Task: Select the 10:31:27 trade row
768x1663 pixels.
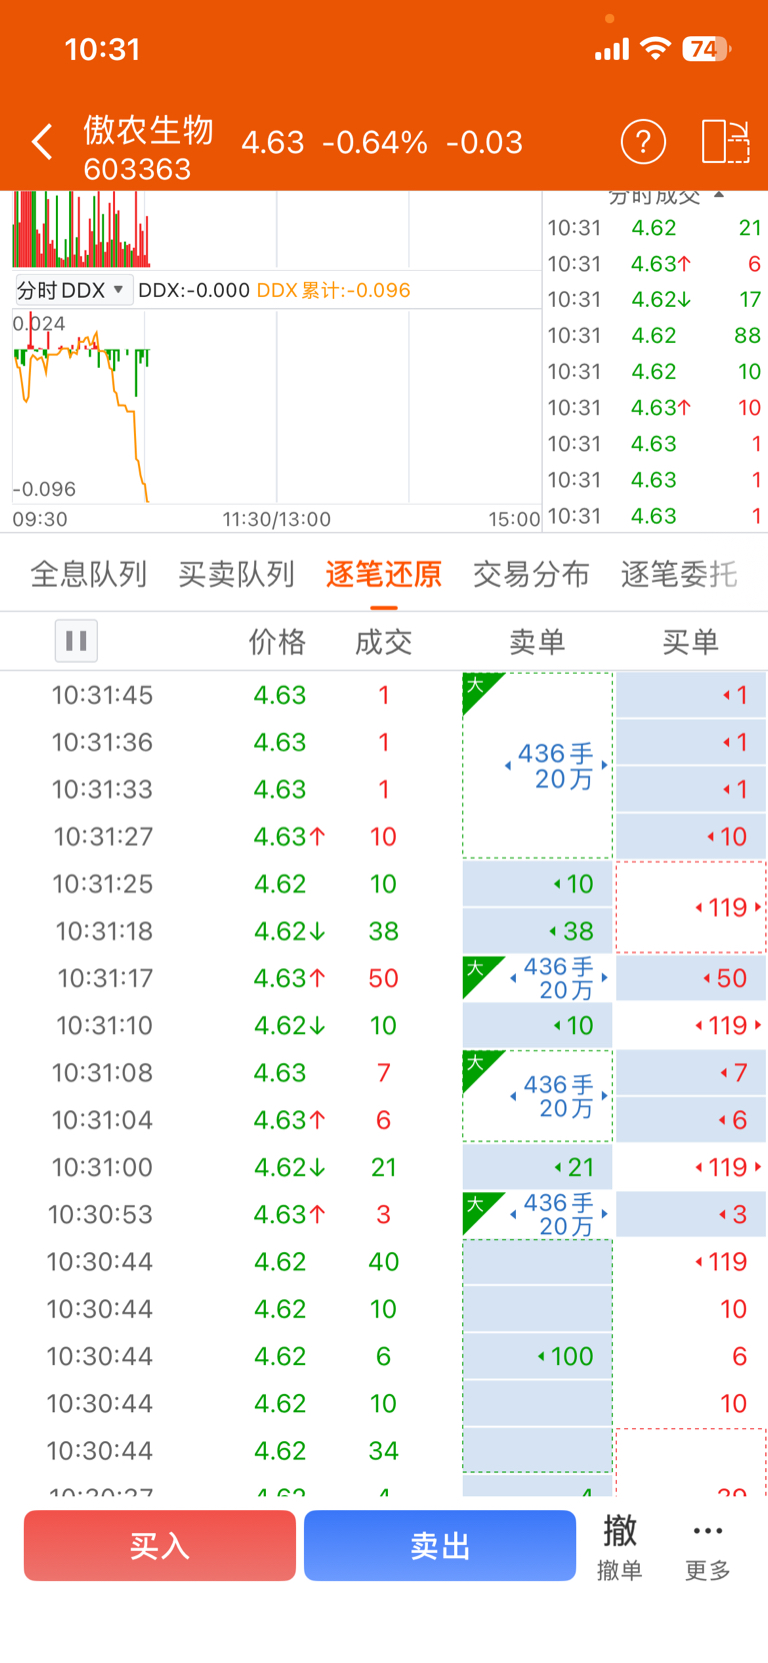Action: tap(384, 836)
